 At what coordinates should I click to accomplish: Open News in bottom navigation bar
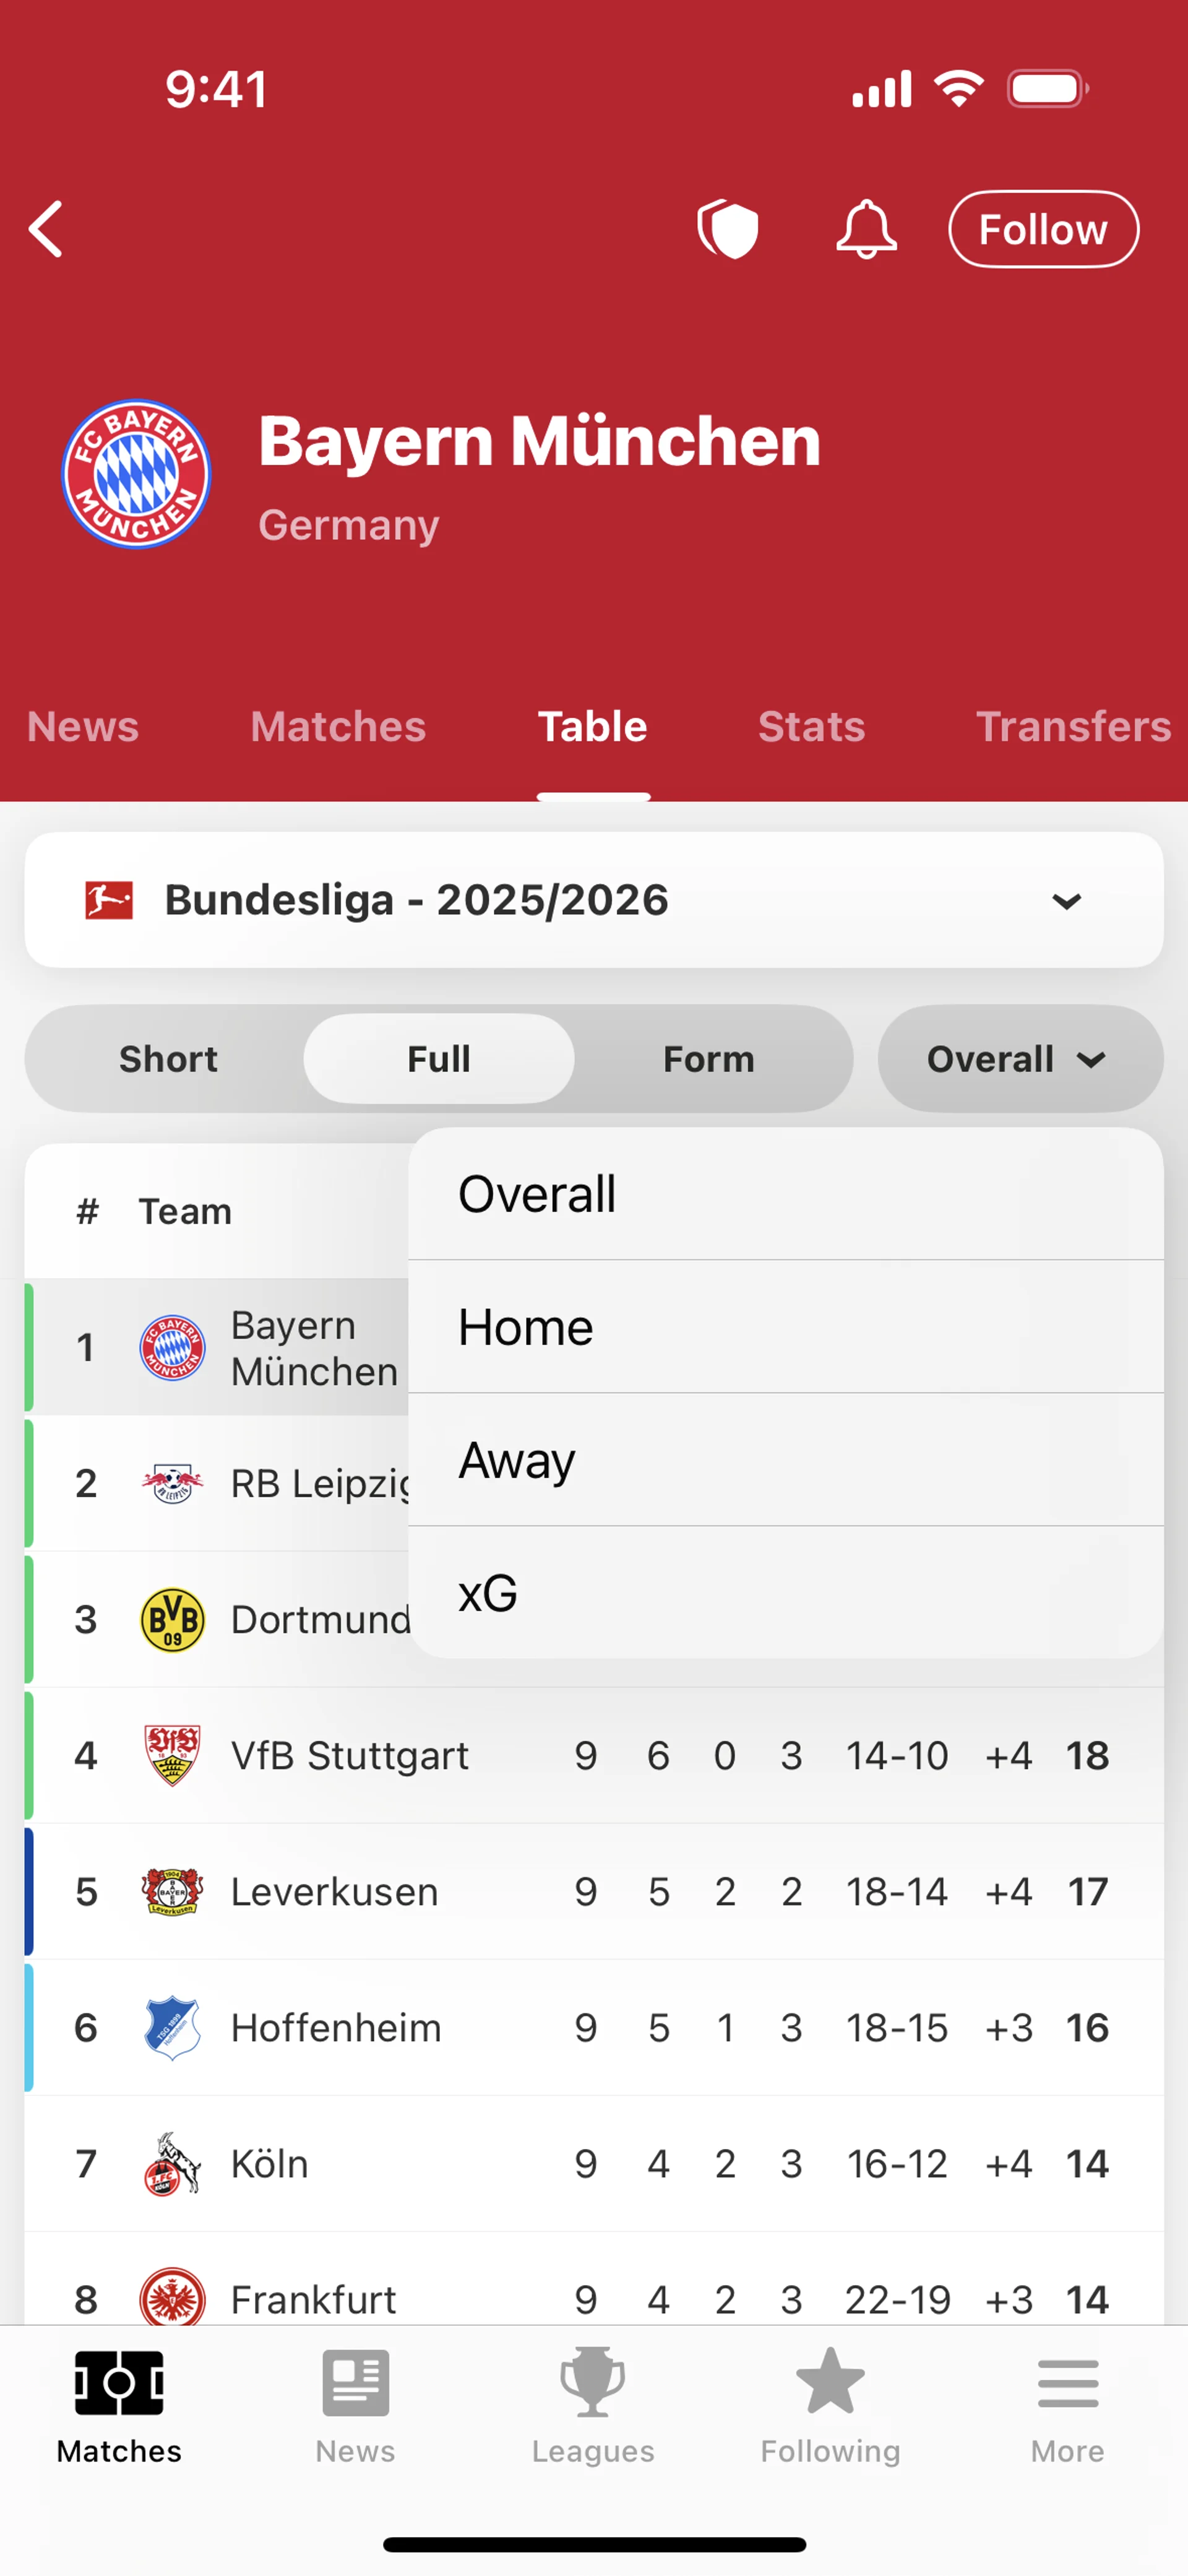tap(355, 2406)
